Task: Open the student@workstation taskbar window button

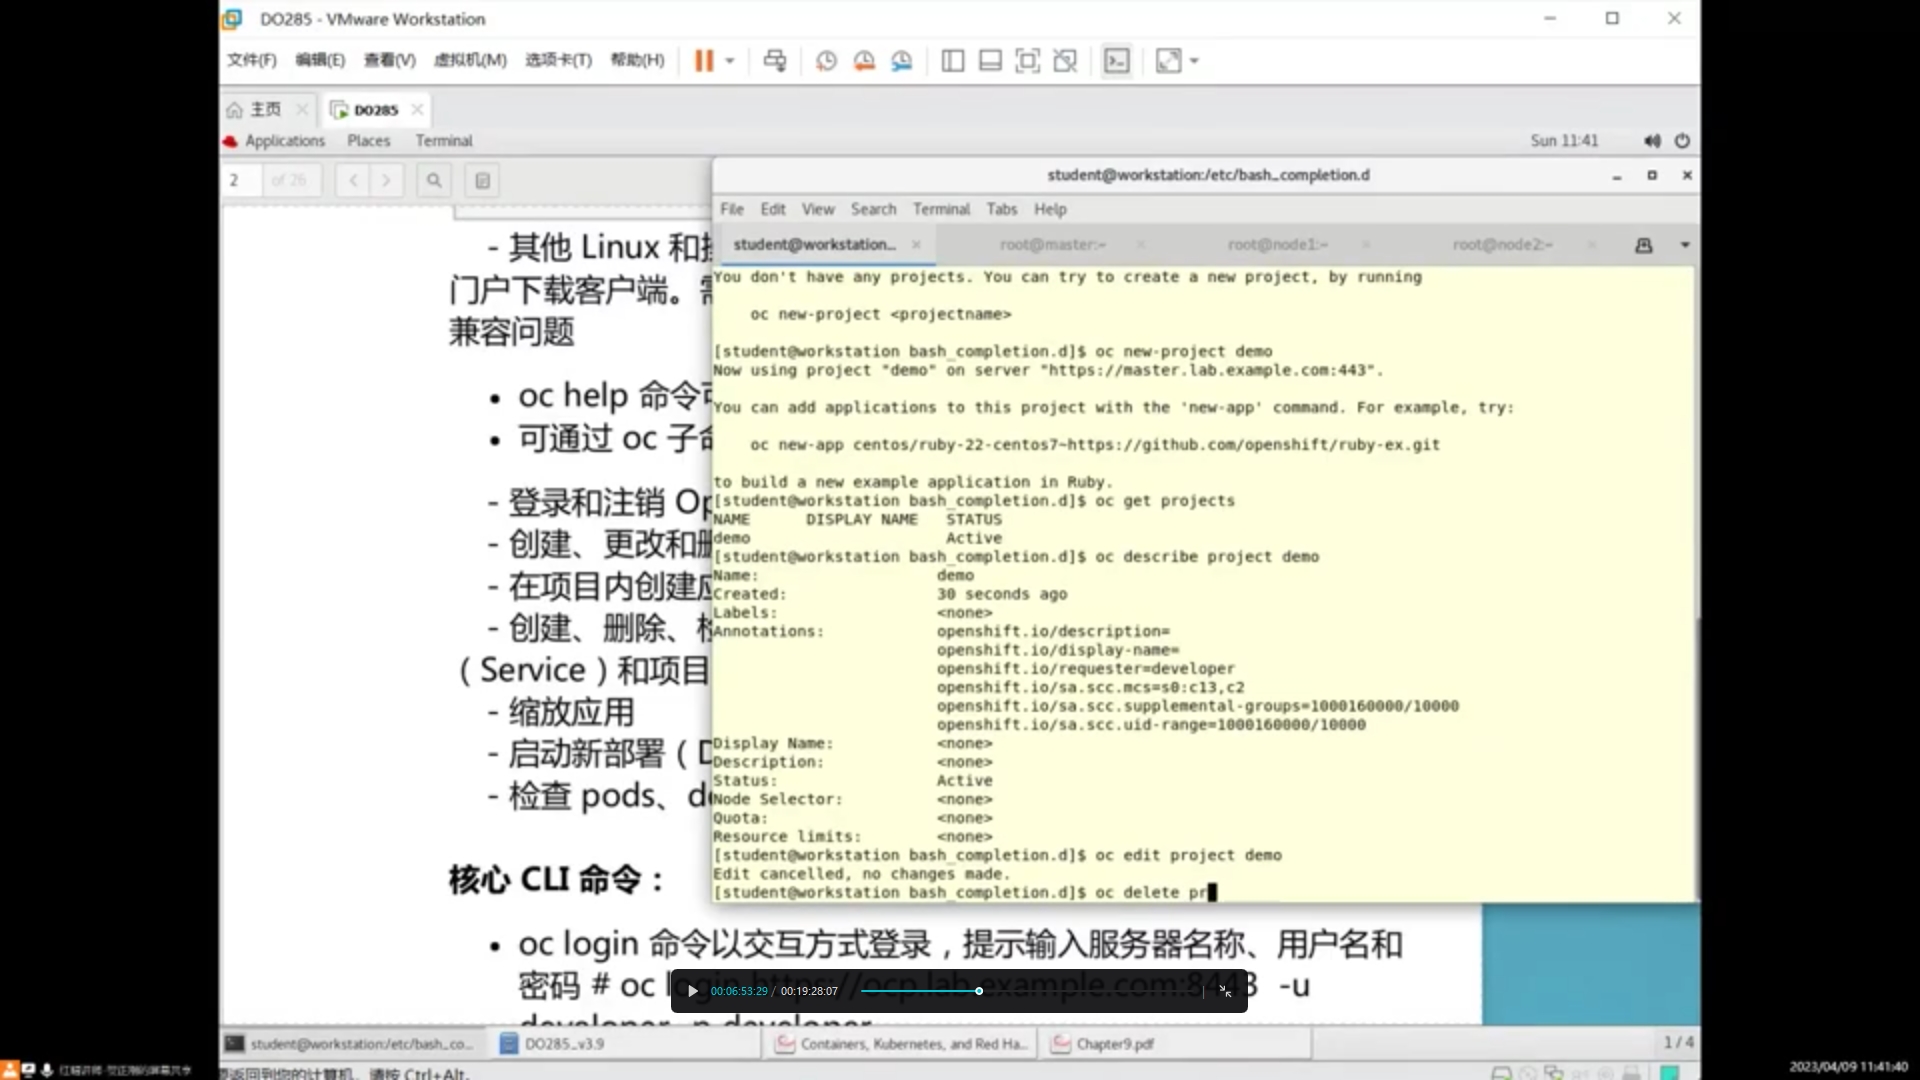Action: pyautogui.click(x=350, y=1044)
